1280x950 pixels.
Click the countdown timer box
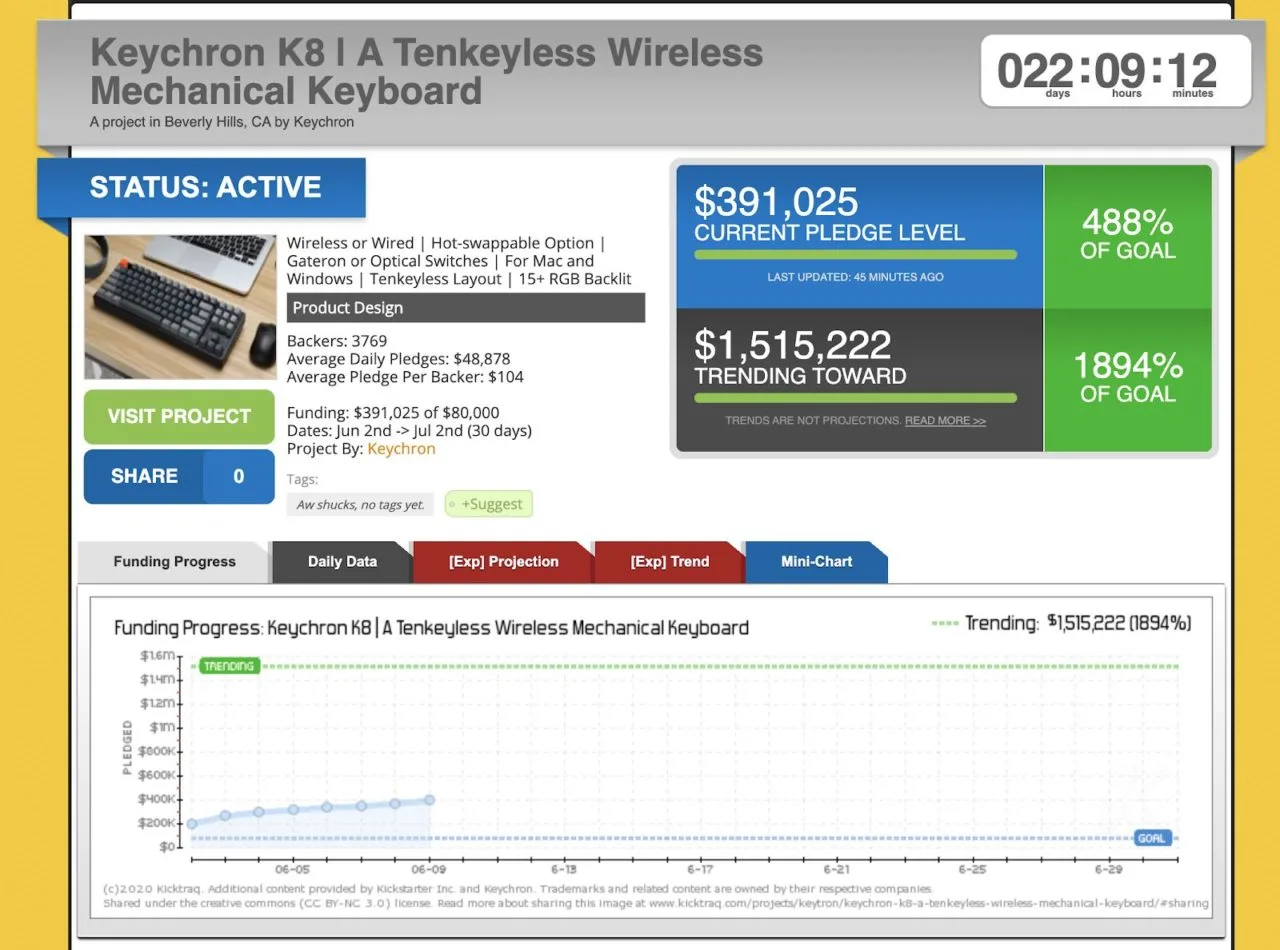tap(1115, 71)
